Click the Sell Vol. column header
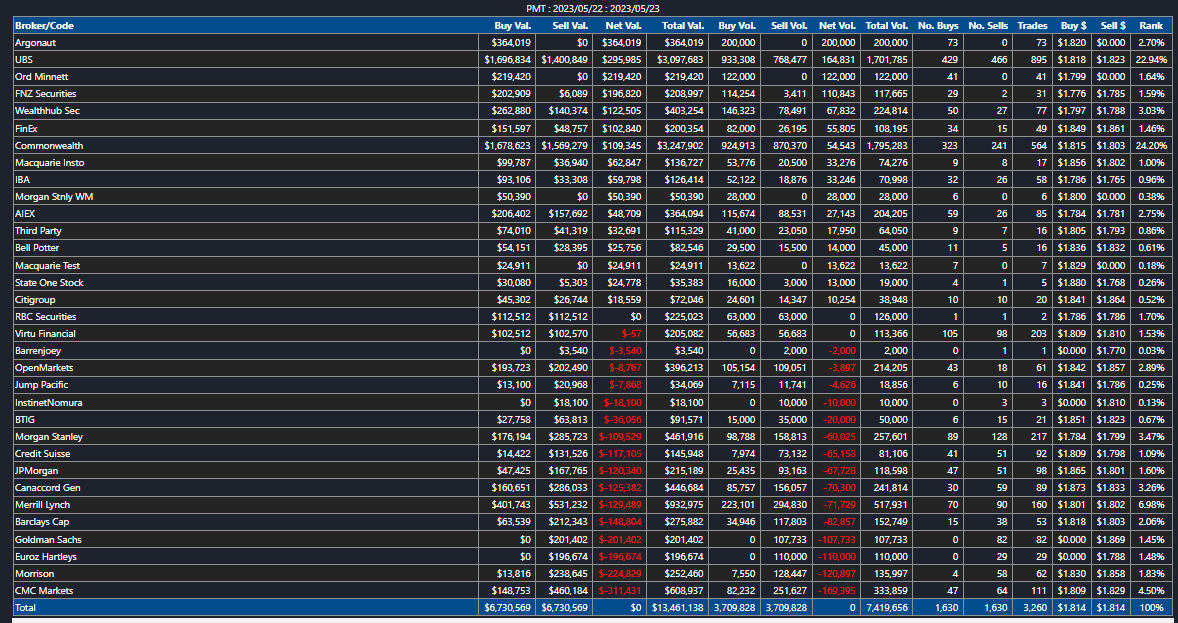1178x623 pixels. click(x=789, y=26)
